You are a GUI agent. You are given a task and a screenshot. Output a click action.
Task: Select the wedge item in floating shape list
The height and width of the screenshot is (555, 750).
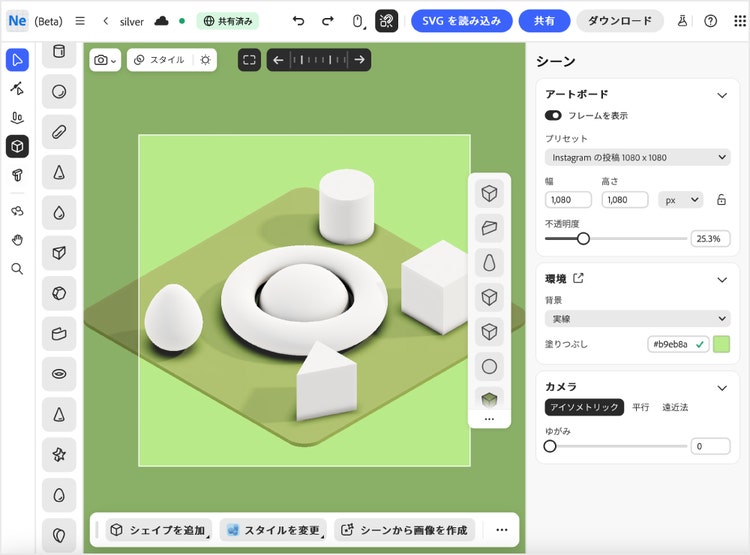(x=489, y=228)
